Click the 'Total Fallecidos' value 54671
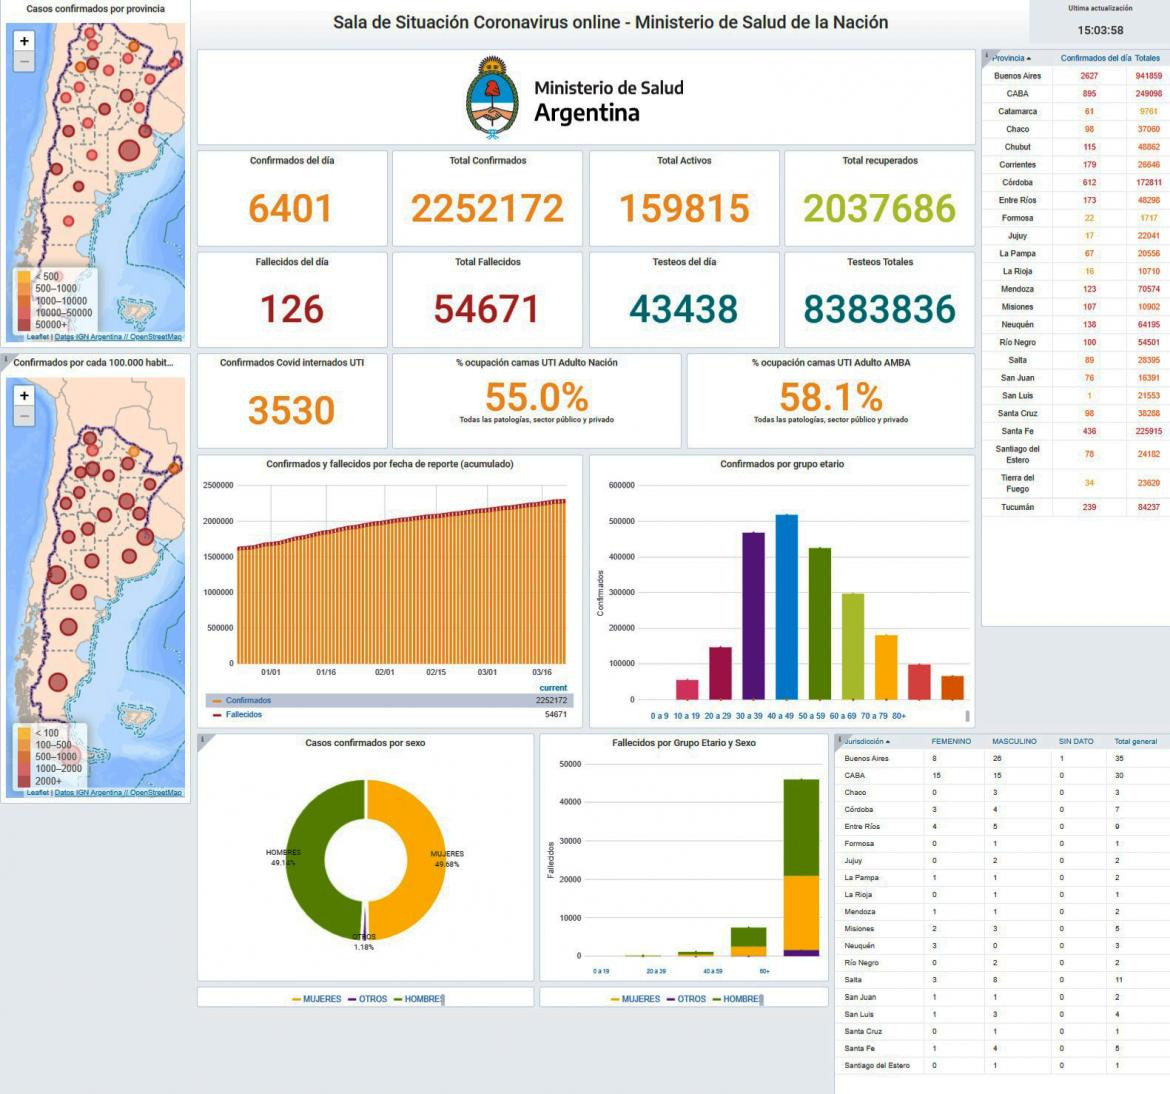Screen dimensions: 1170x1094 (487, 309)
